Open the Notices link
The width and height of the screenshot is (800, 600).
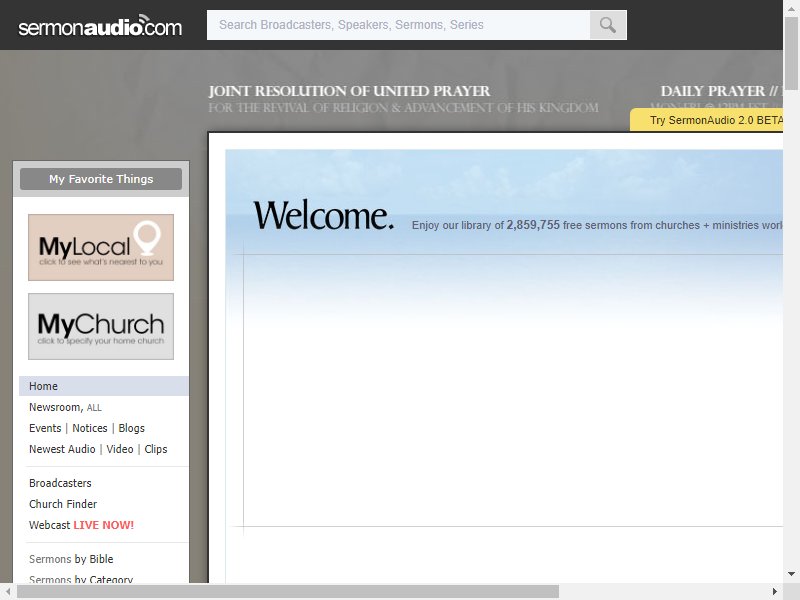pyautogui.click(x=90, y=428)
